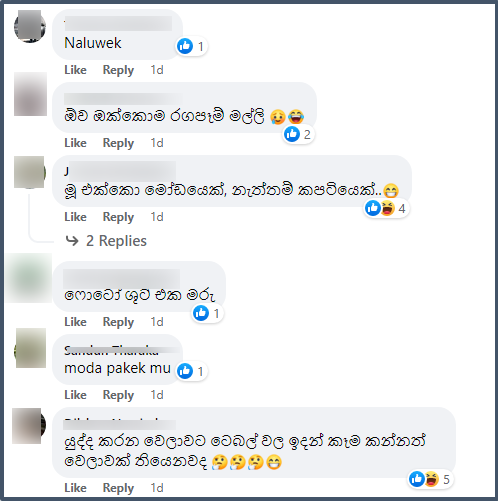
Task: Like the 'moda pakek mu' comment
Action: pos(75,395)
